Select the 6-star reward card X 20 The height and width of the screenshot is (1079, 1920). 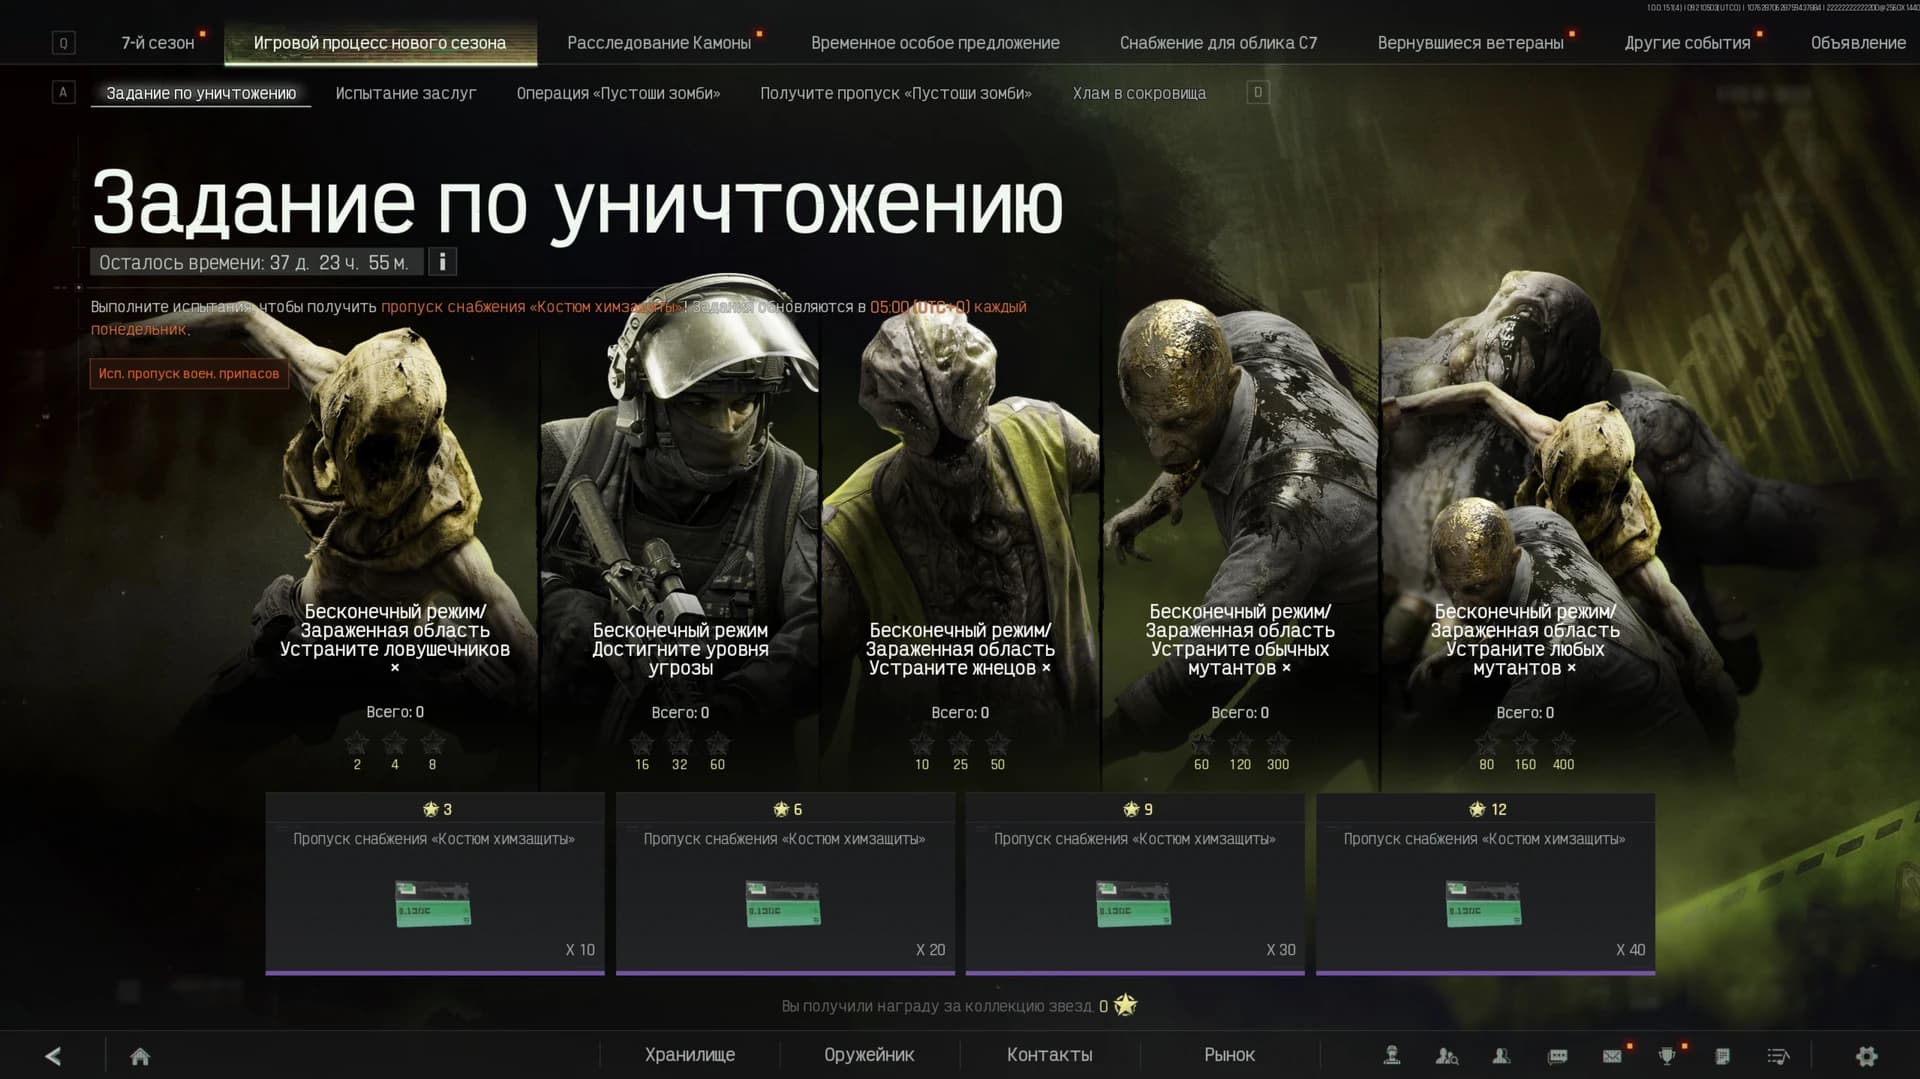click(785, 883)
